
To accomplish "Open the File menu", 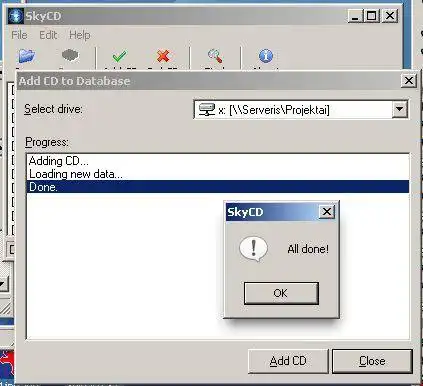I will click(19, 35).
